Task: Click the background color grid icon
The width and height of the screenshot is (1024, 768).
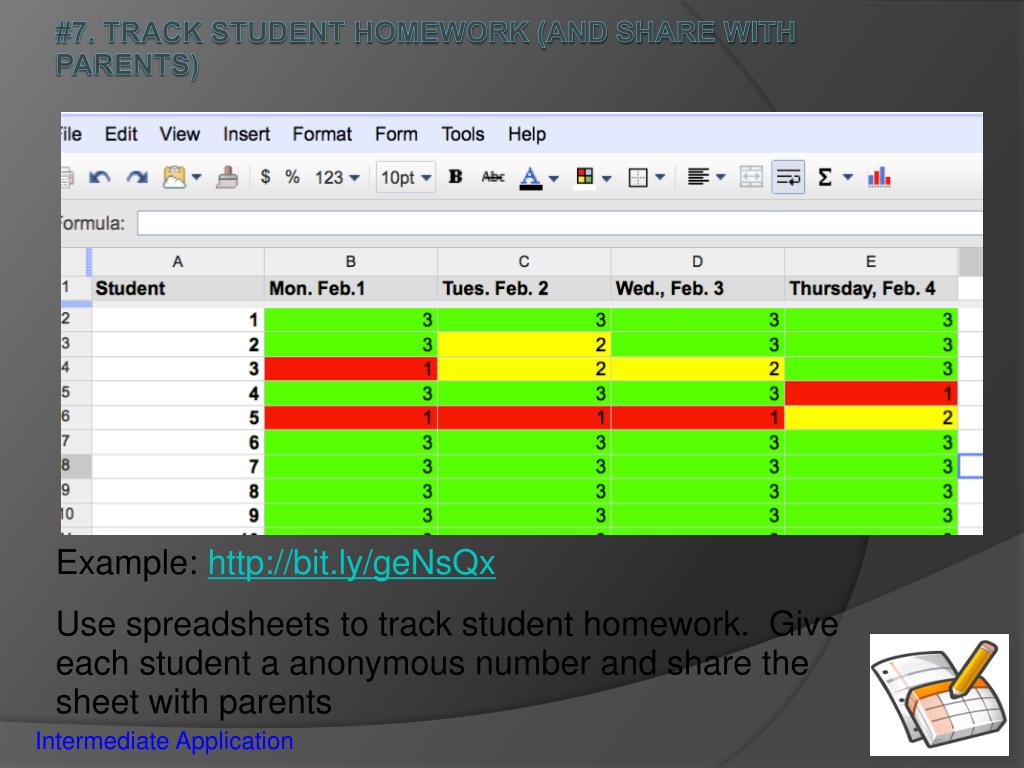Action: point(584,176)
